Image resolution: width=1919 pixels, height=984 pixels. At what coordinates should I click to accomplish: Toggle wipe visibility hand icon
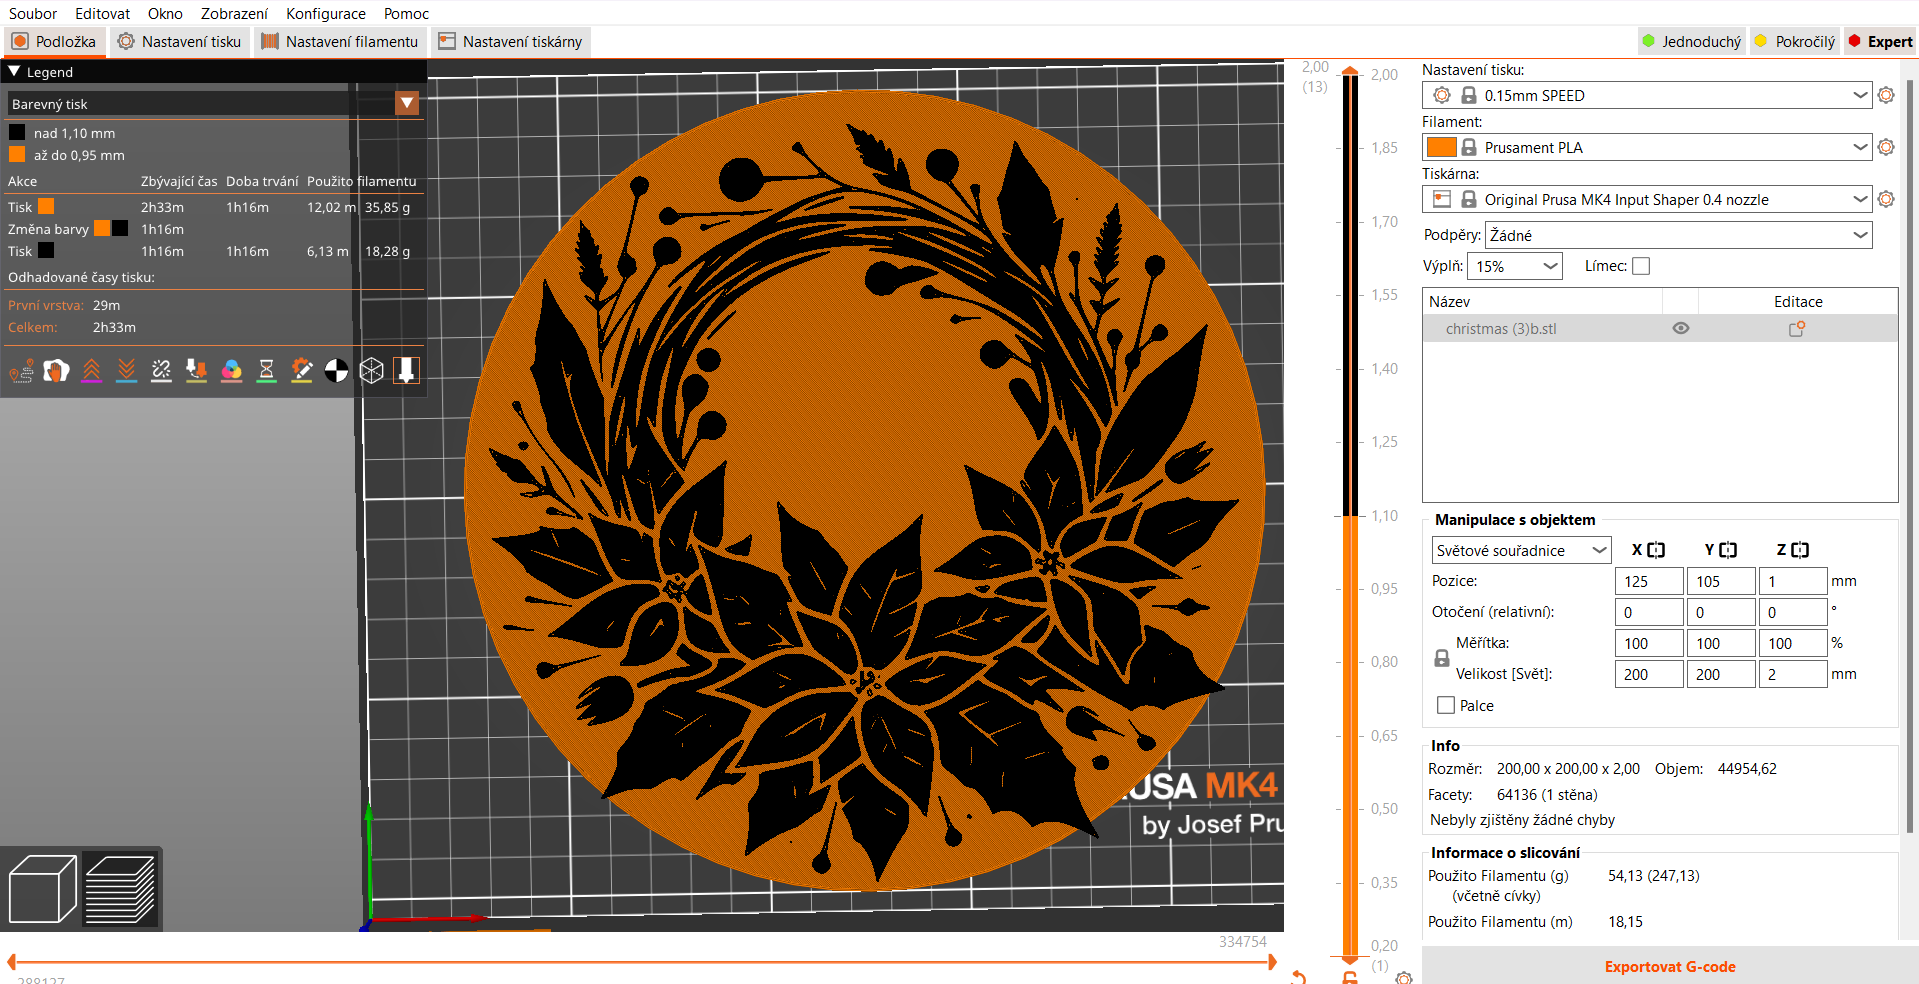pos(57,371)
